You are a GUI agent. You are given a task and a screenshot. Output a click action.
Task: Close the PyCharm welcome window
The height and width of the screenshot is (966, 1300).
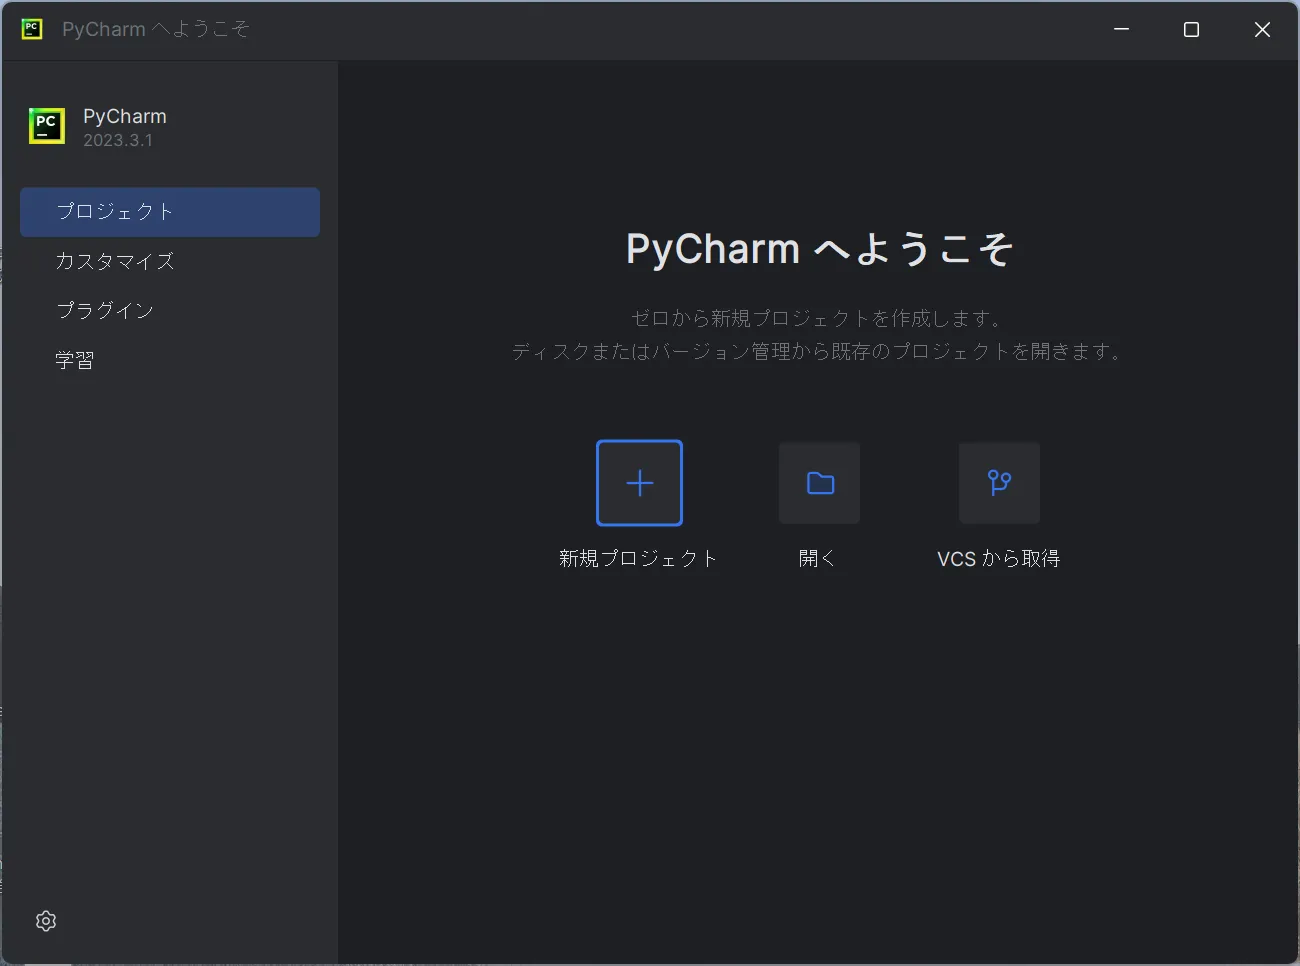(x=1262, y=29)
